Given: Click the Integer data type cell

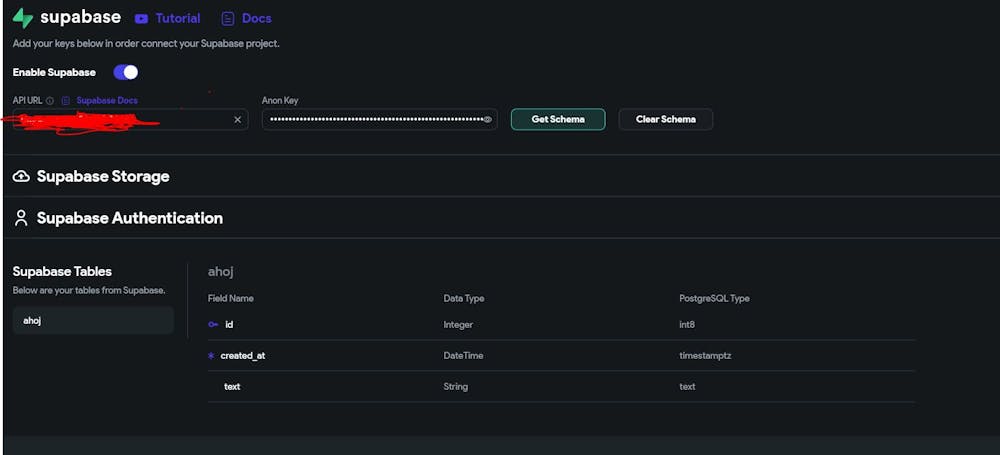Looking at the screenshot, I should 458,325.
